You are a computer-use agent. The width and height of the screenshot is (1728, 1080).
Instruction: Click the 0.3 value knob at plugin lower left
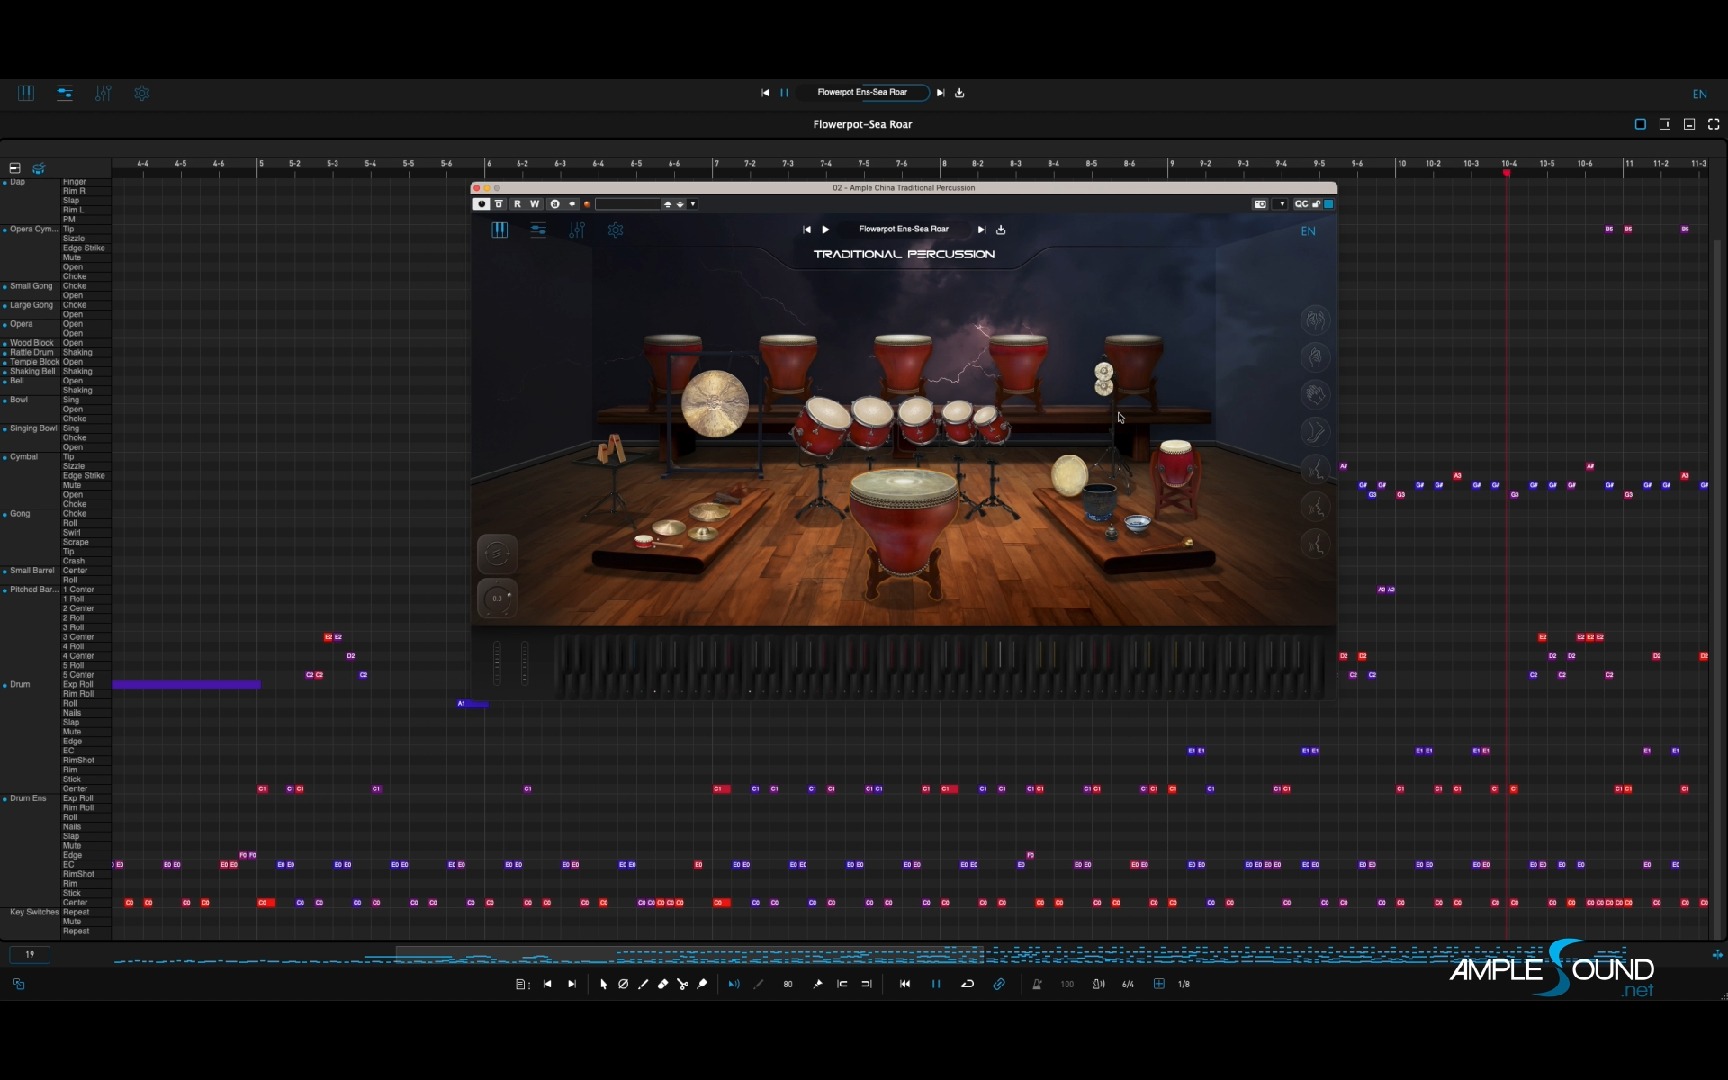click(497, 598)
